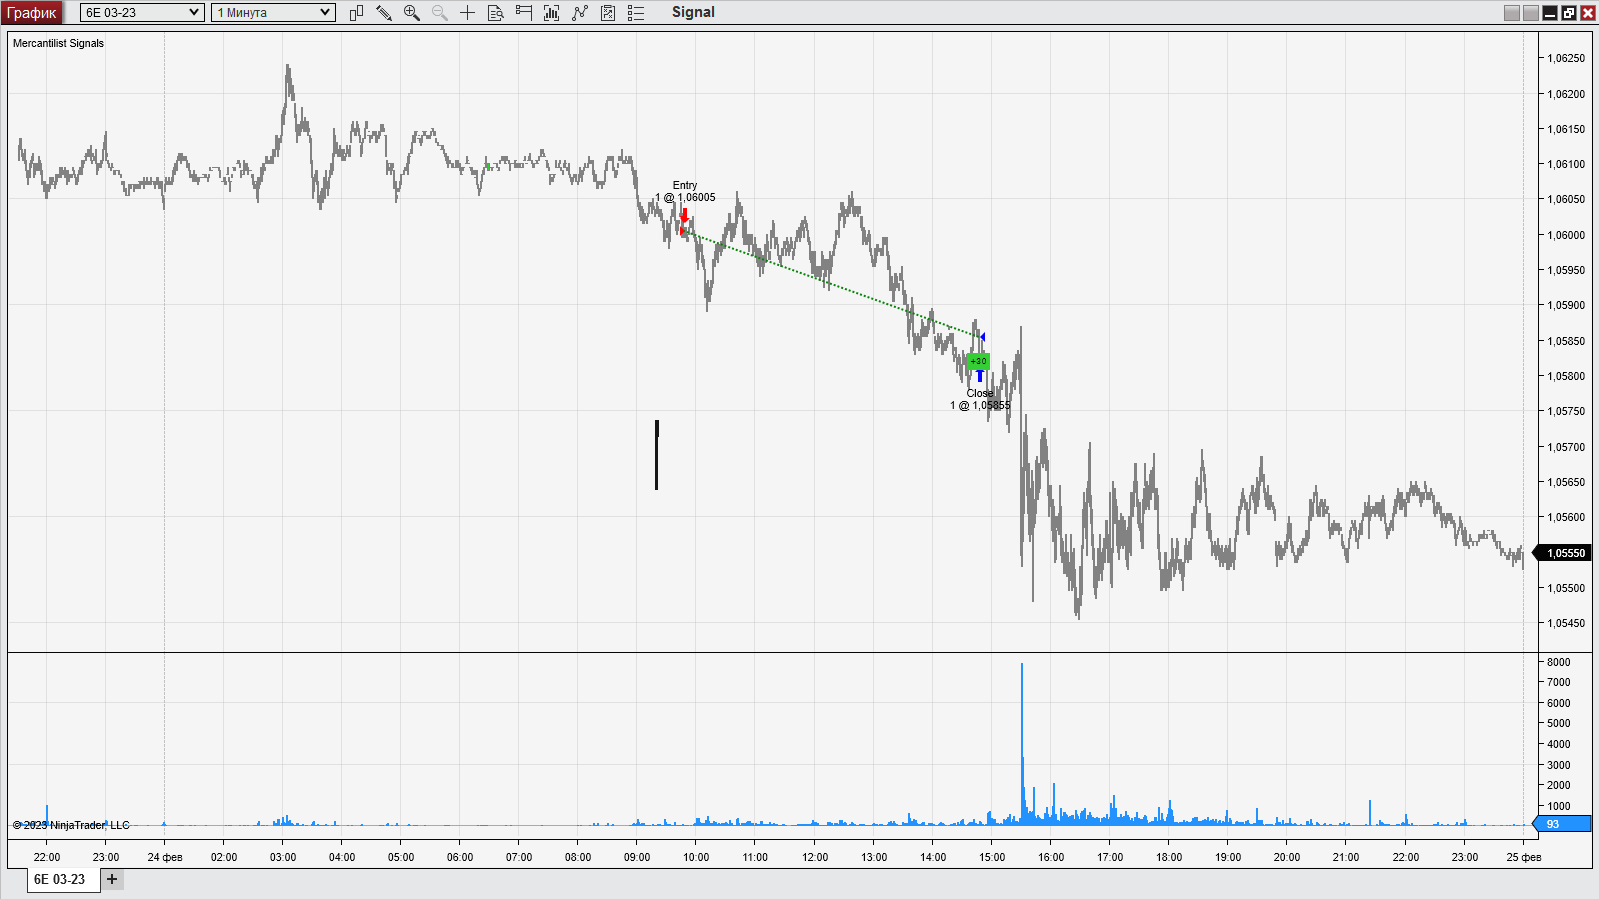The image size is (1599, 899).
Task: Click the 1,05550 current price marker
Action: pos(1565,553)
